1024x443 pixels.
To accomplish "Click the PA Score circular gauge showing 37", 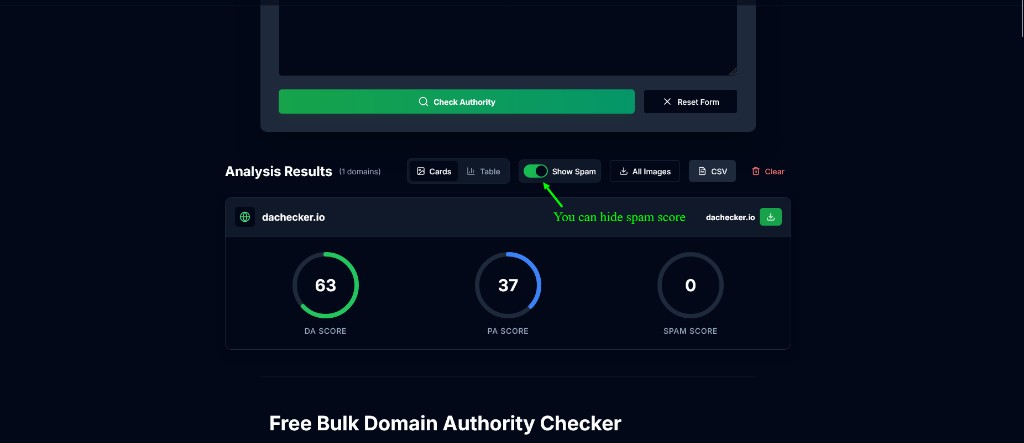I will (508, 285).
